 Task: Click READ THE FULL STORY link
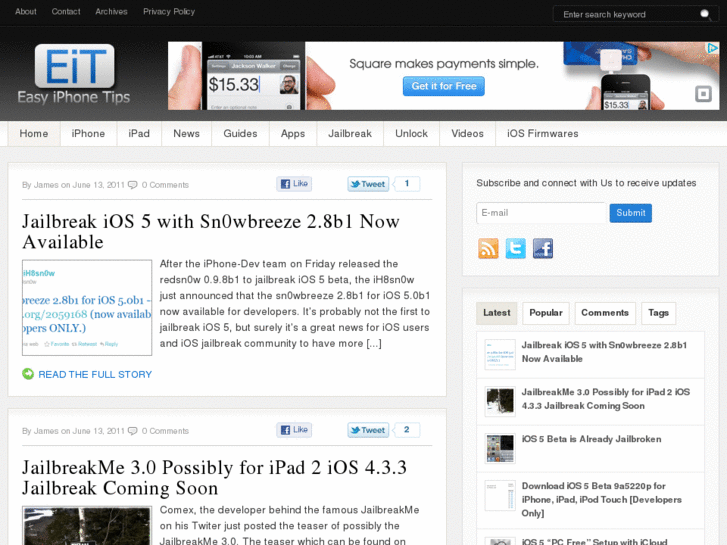(x=95, y=374)
